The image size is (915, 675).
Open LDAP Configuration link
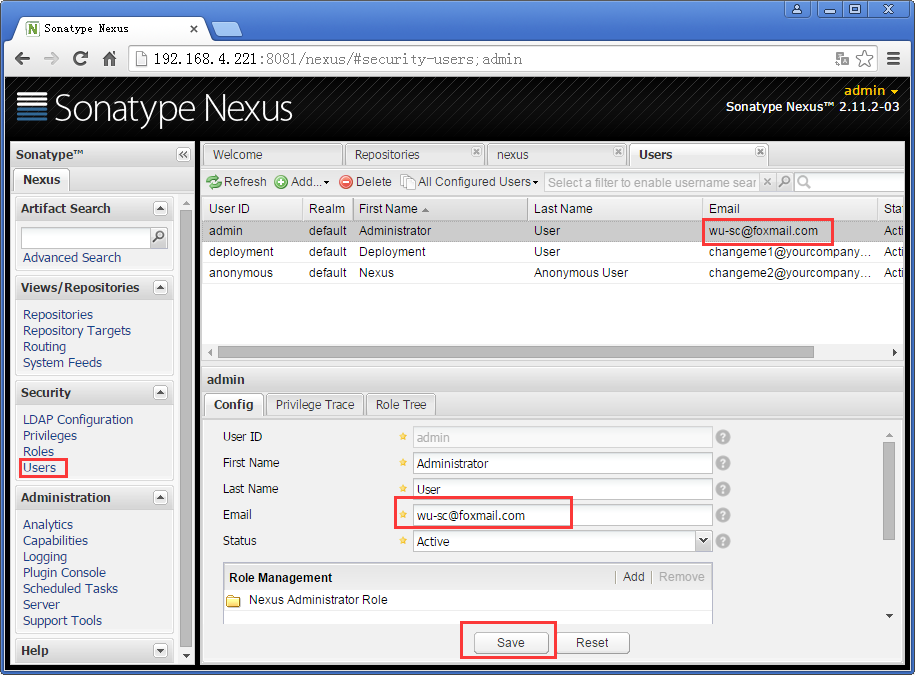click(78, 419)
